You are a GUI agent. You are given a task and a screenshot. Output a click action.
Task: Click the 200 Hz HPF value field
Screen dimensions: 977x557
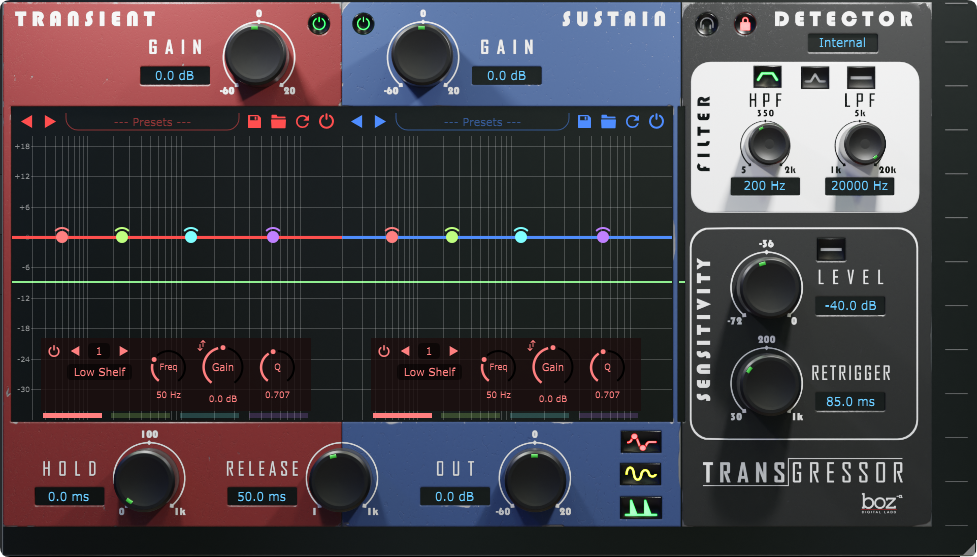tap(765, 186)
